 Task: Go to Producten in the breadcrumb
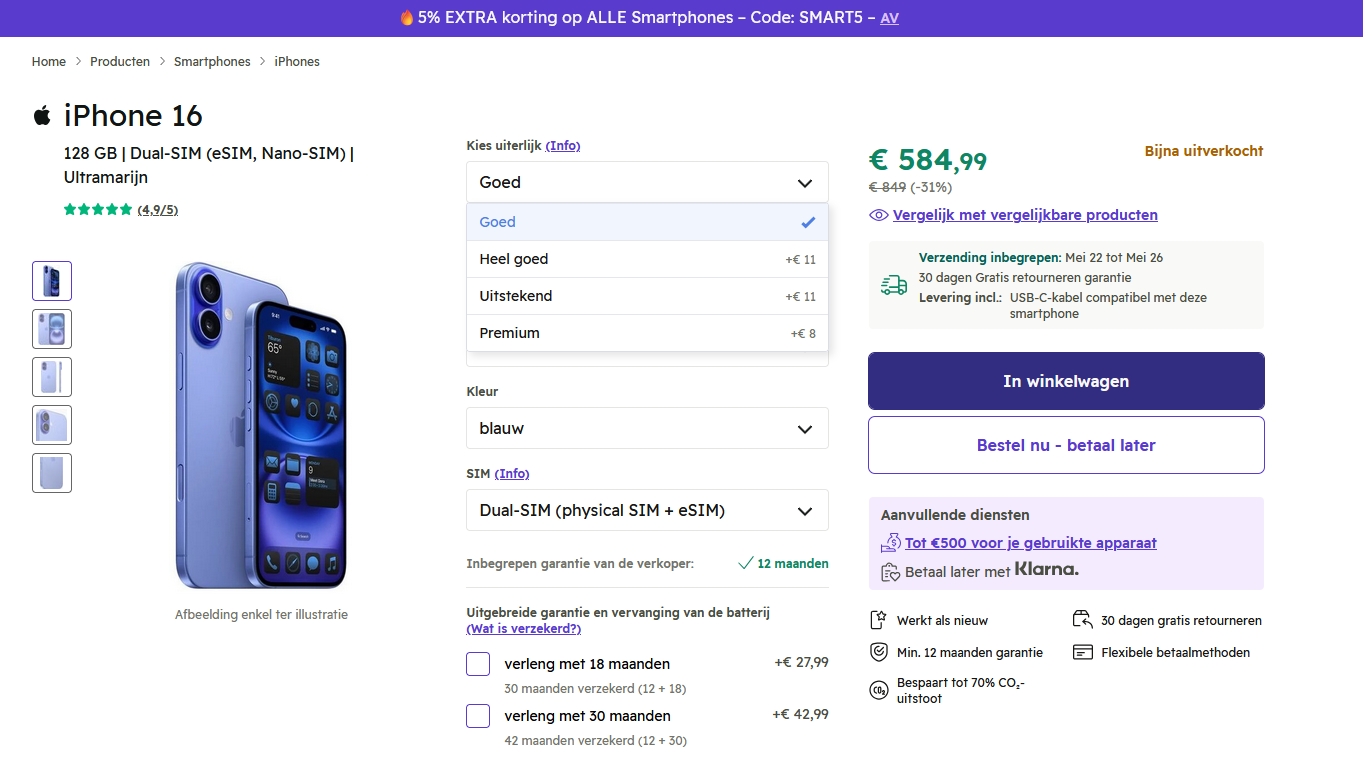click(120, 62)
